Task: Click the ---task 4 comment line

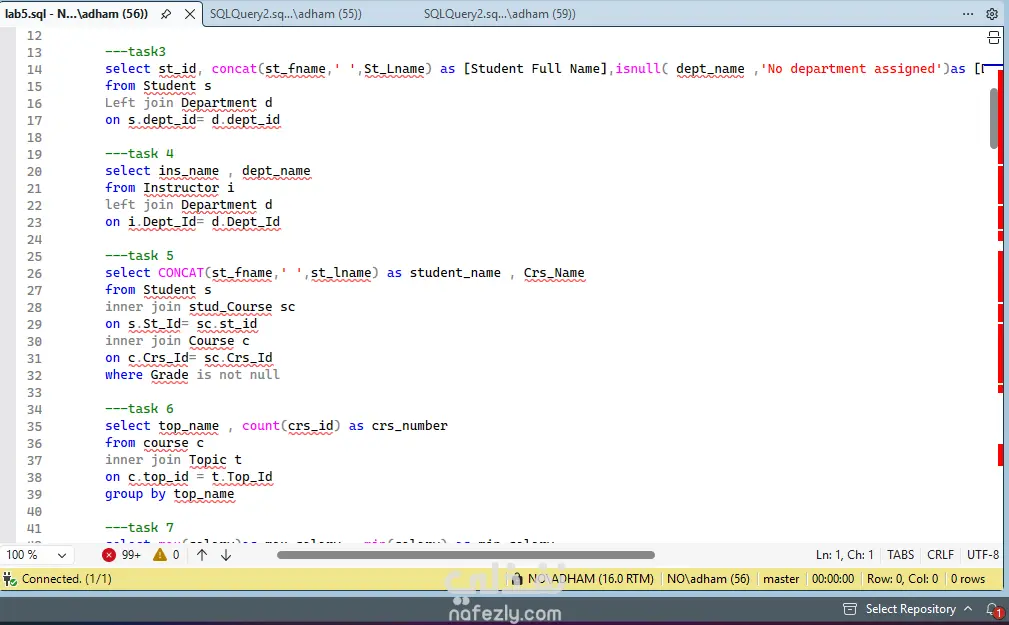Action: [139, 154]
